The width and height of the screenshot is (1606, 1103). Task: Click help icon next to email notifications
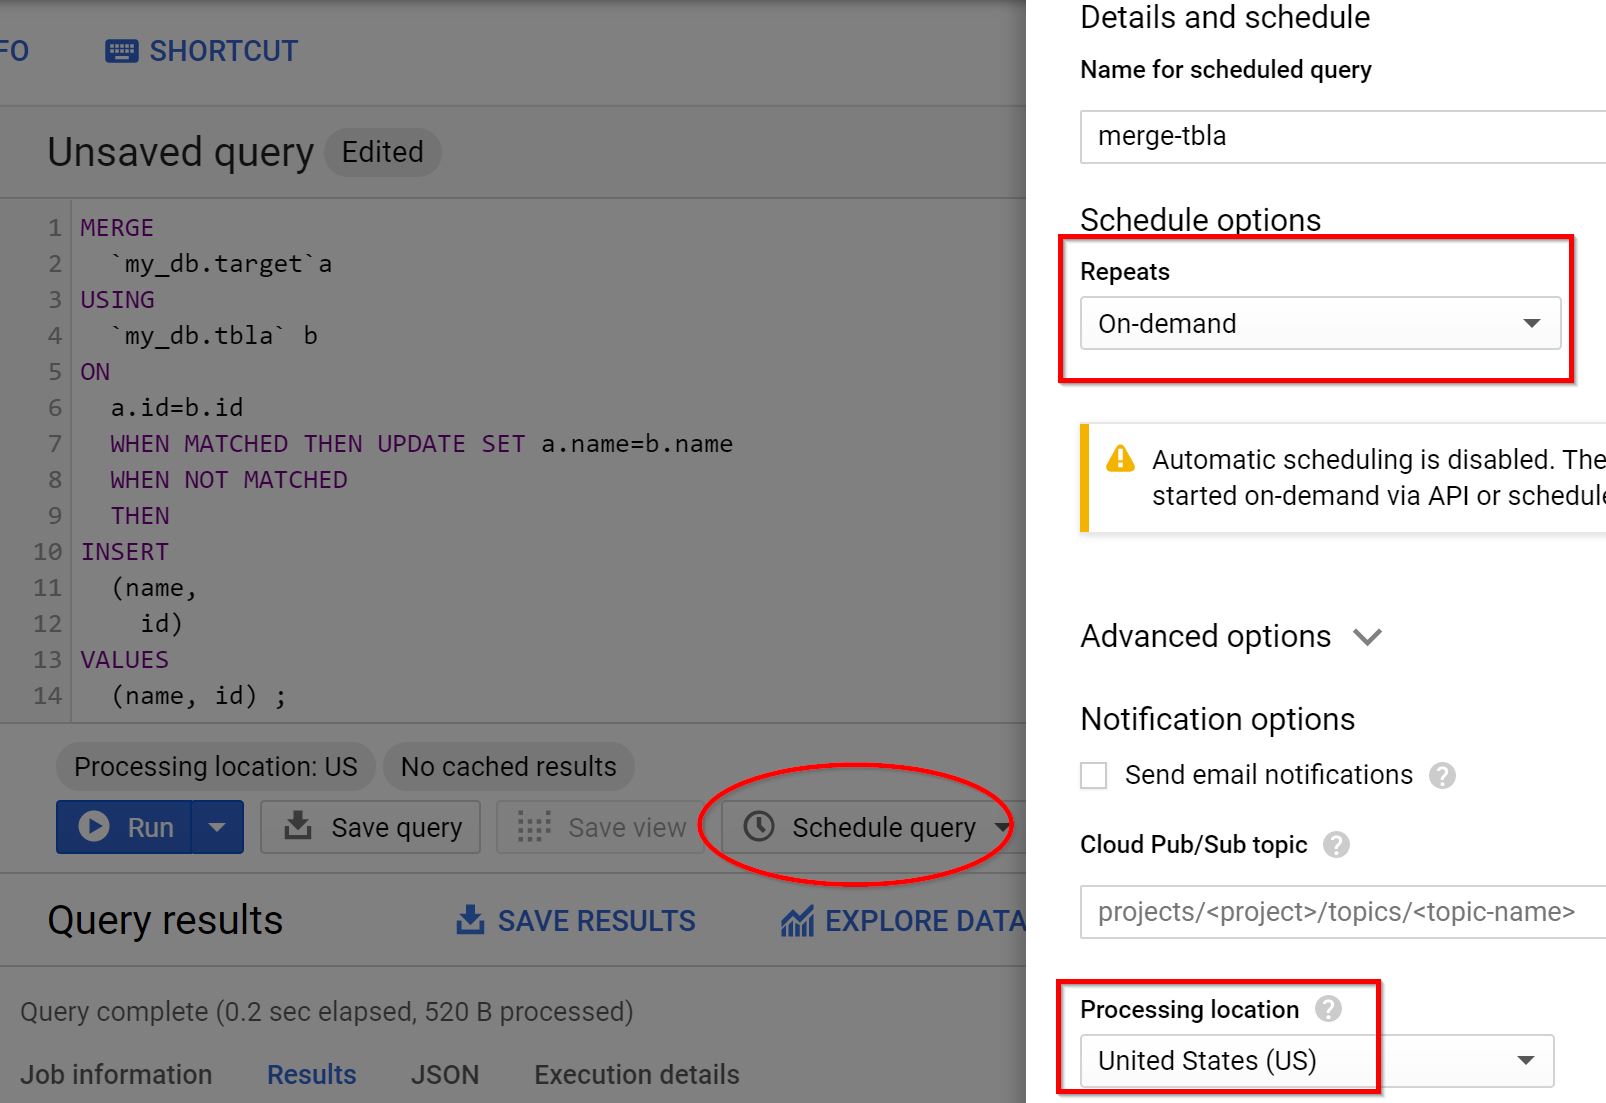pyautogui.click(x=1442, y=776)
